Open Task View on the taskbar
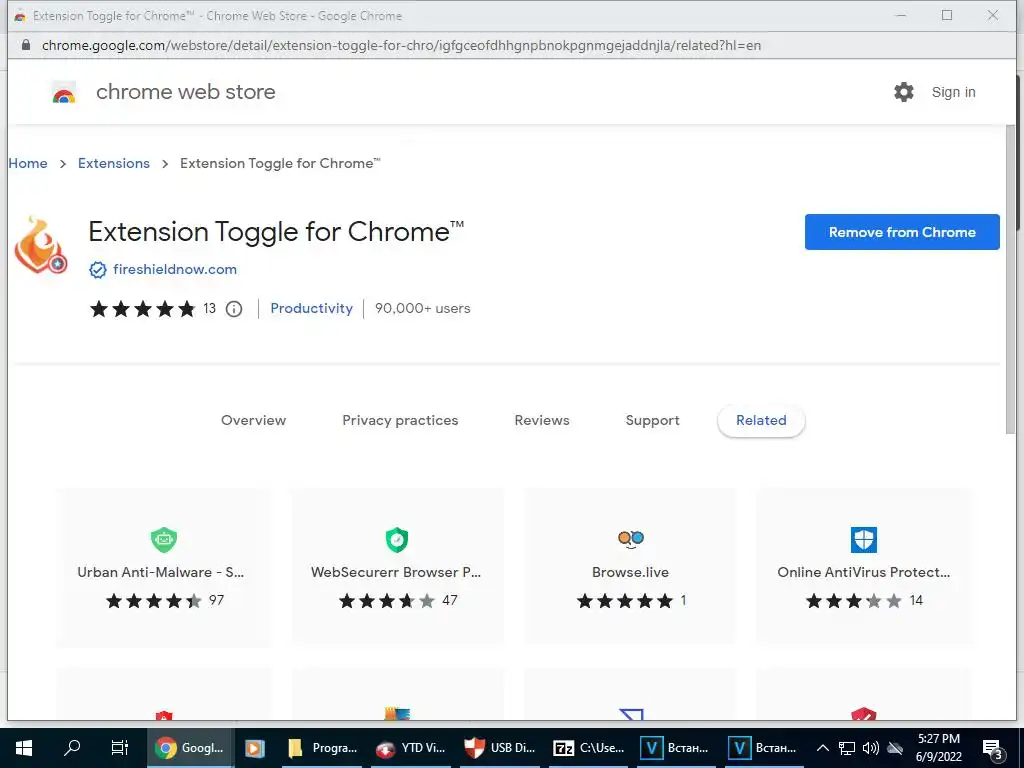 tap(120, 748)
